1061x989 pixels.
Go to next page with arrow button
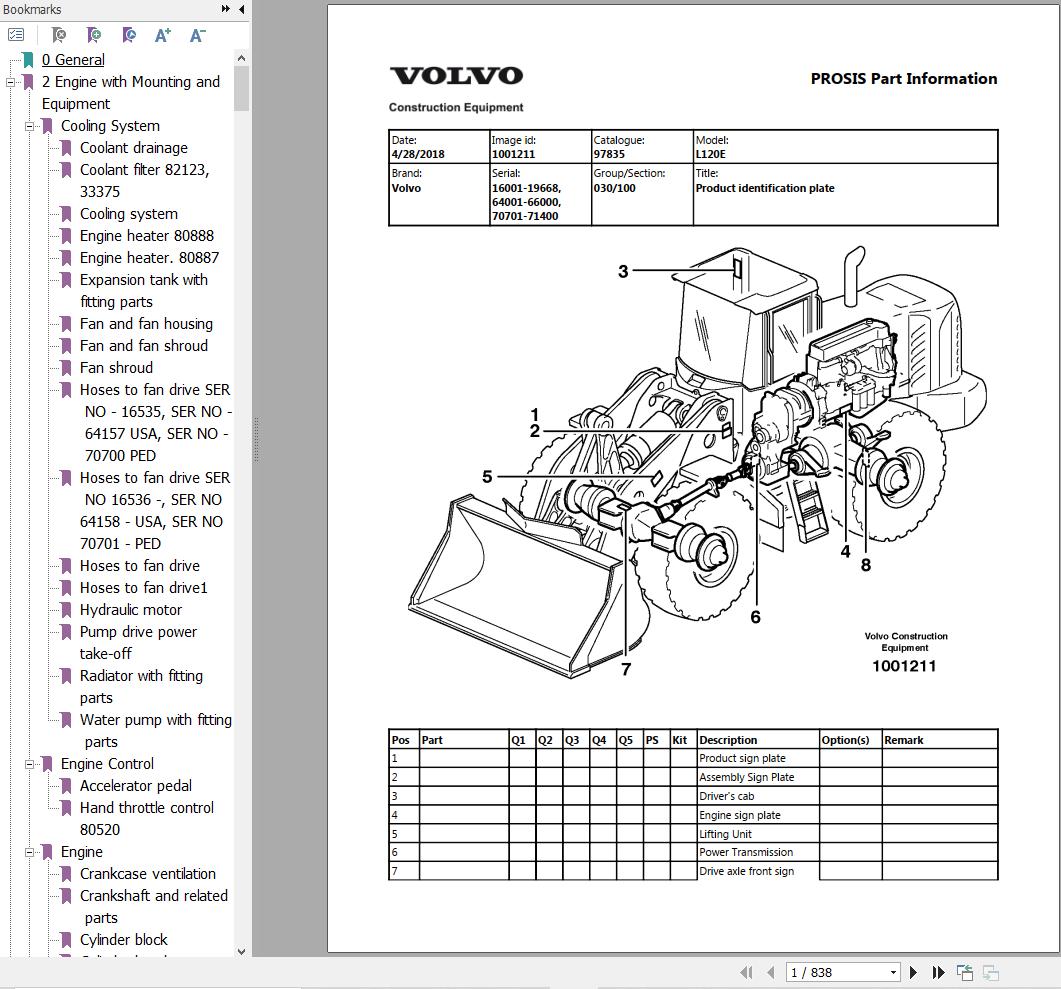point(913,971)
